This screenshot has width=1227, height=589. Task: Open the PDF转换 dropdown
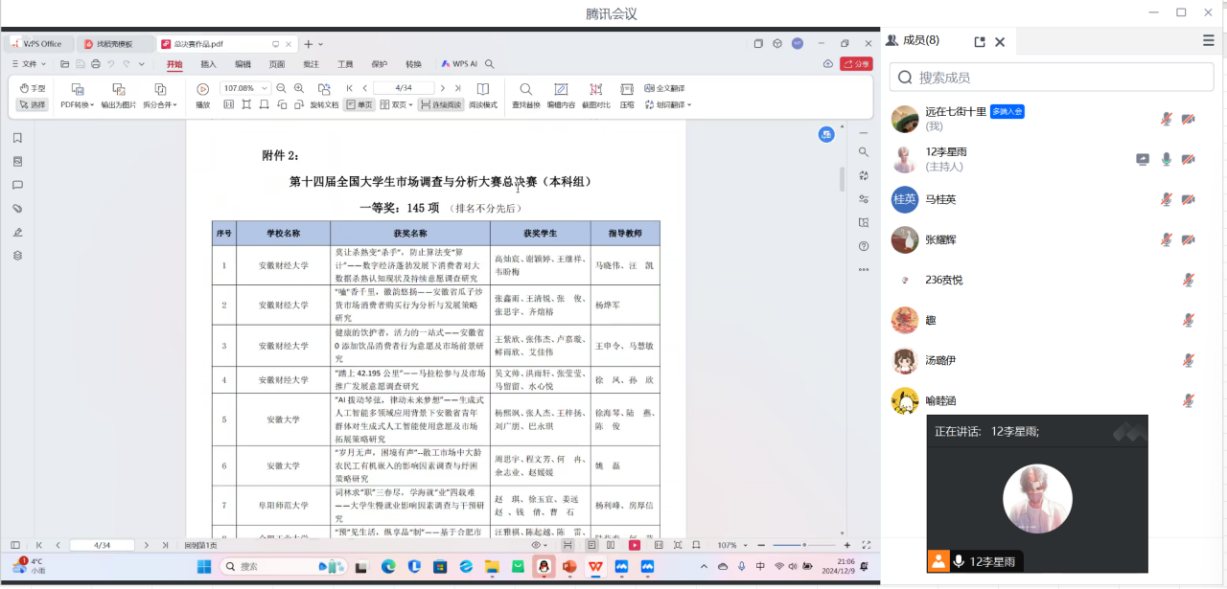click(77, 105)
